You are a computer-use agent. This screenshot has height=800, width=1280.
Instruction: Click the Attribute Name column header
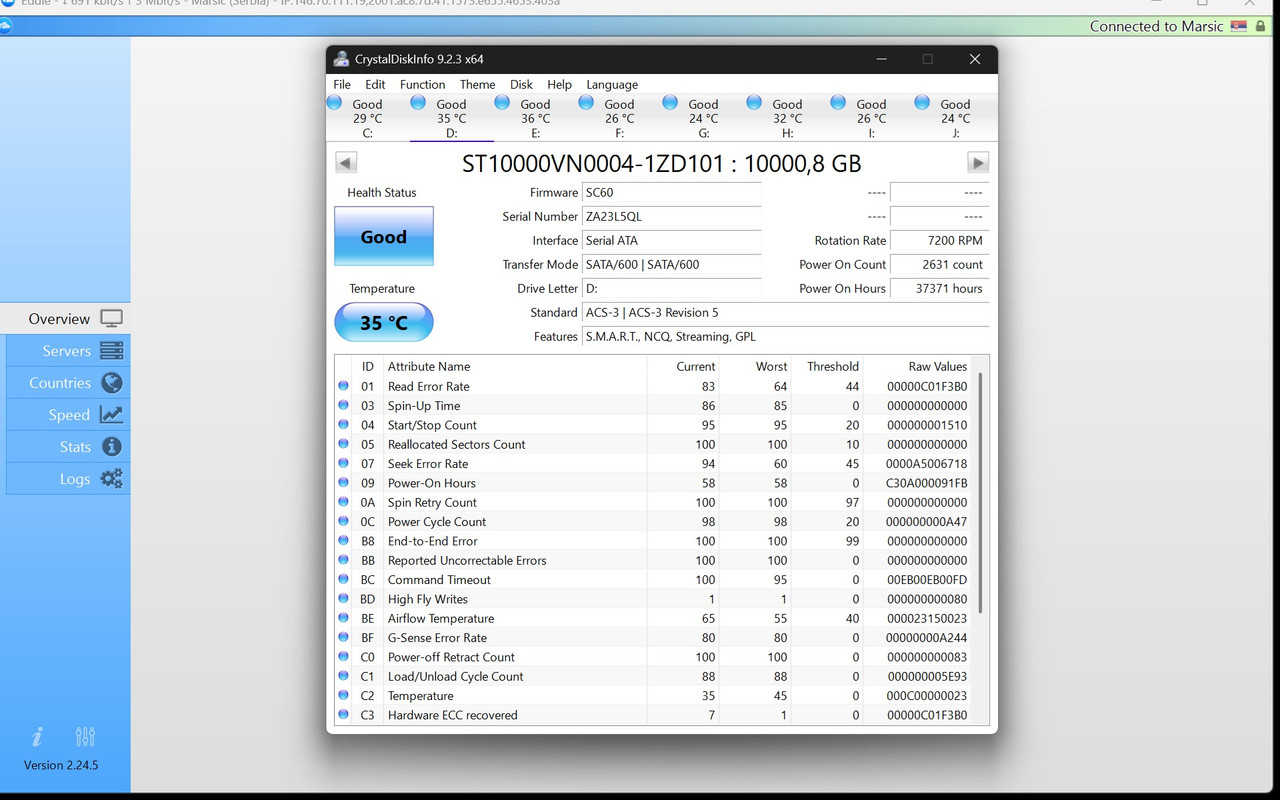(x=515, y=367)
